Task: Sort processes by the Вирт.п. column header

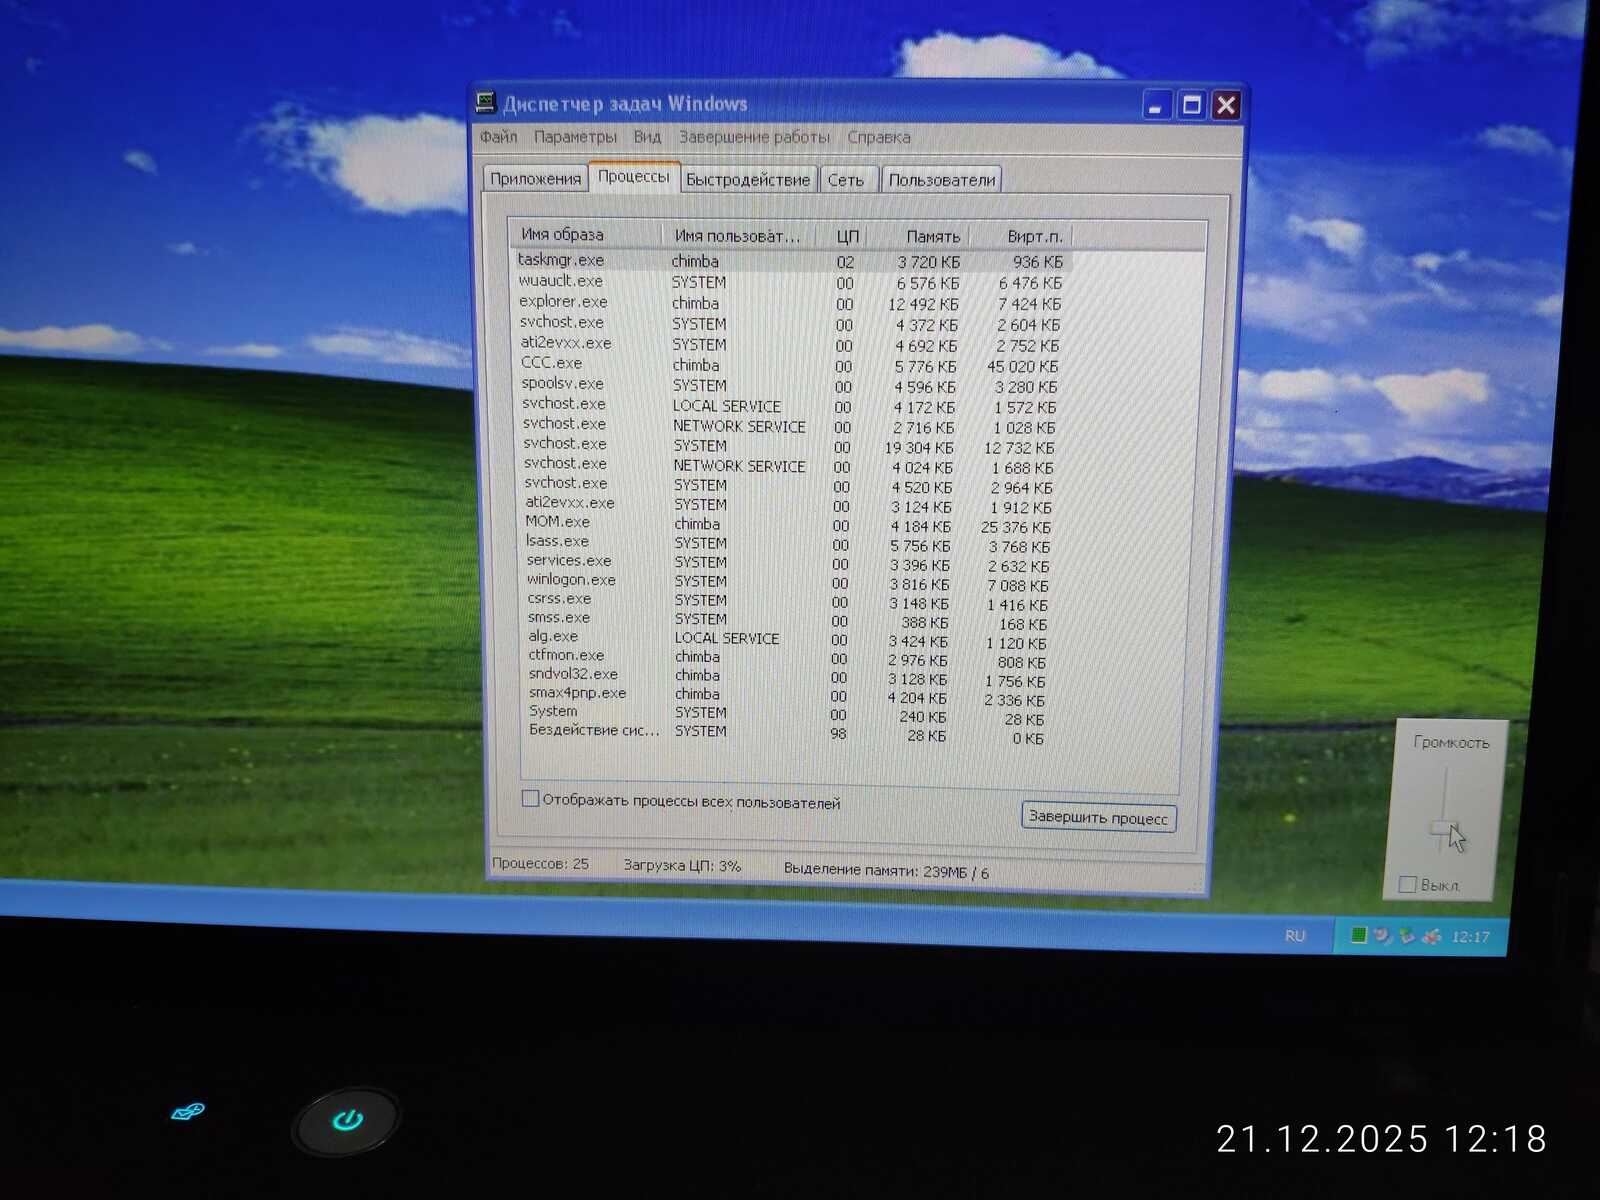Action: click(1022, 237)
